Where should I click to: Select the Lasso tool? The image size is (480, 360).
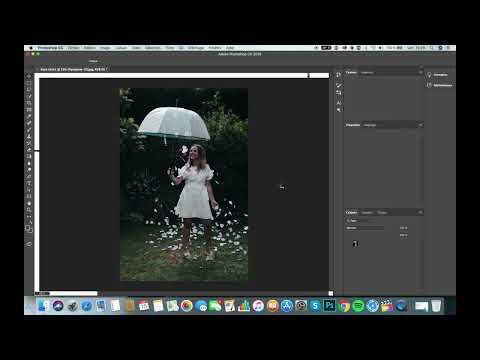point(29,89)
